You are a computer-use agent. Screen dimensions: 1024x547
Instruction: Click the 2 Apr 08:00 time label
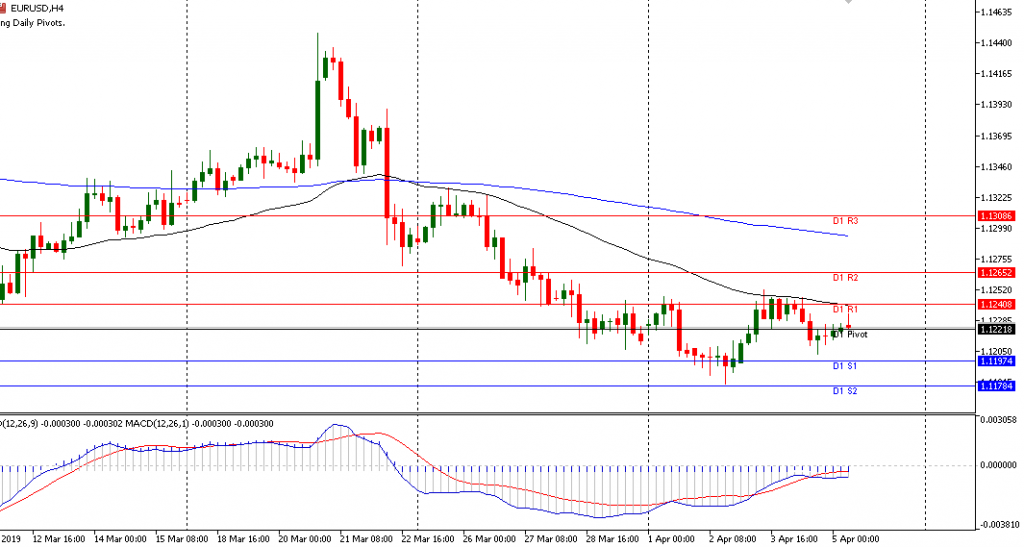pos(733,539)
